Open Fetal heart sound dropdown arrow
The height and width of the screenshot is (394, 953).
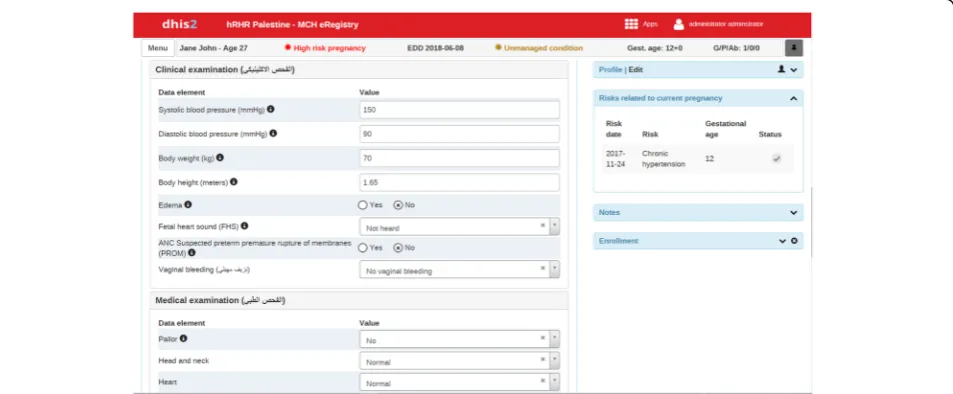coord(554,227)
